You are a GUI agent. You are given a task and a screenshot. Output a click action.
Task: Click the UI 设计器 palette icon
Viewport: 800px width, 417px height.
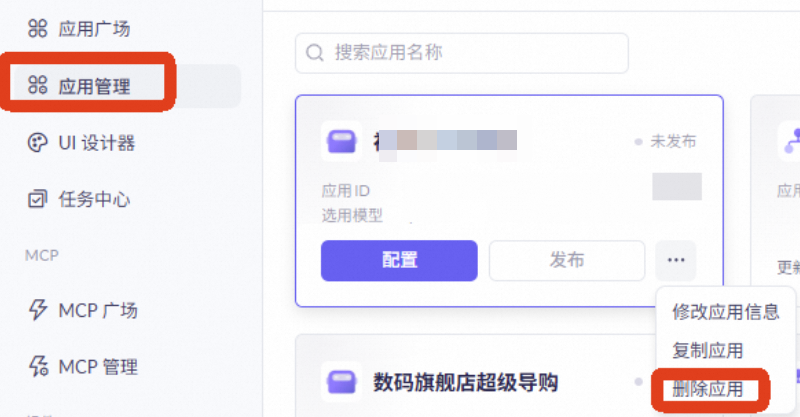(38, 143)
